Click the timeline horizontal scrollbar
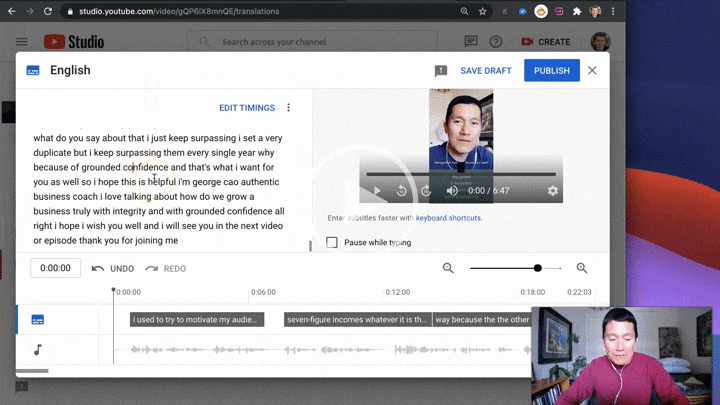The image size is (720, 405). click(x=32, y=371)
